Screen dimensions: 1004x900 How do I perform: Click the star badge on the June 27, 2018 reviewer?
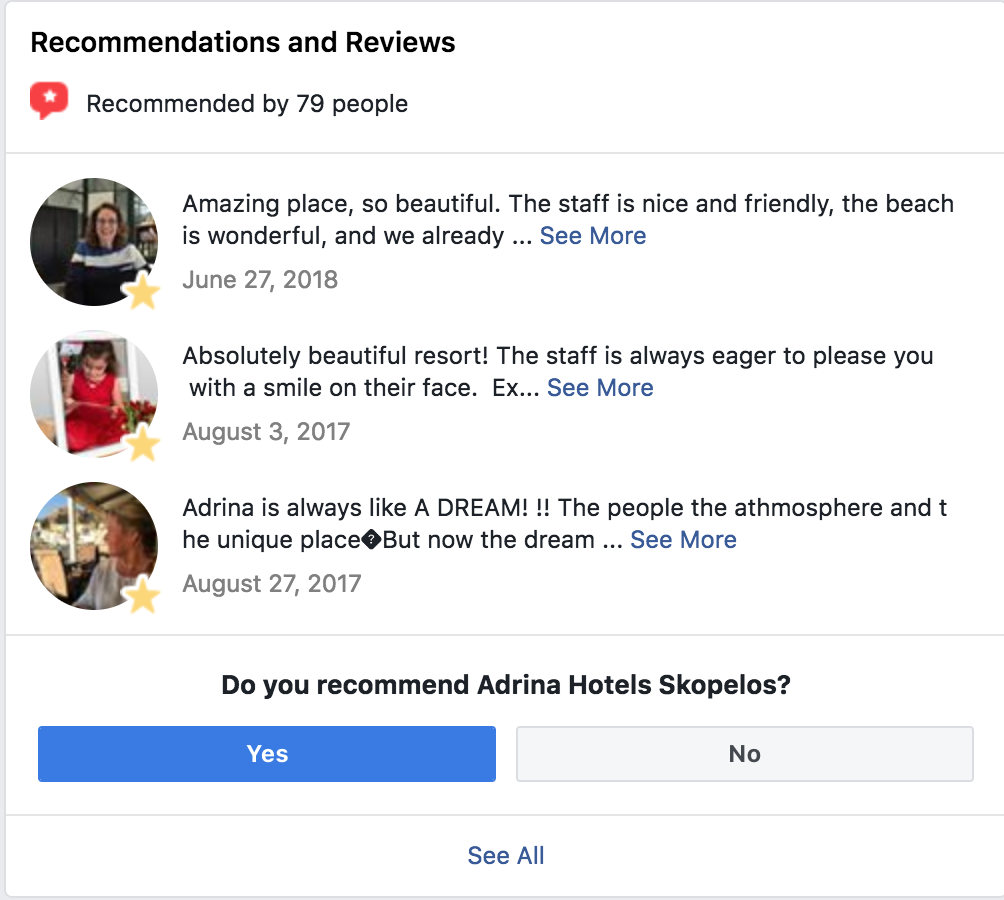tap(143, 292)
